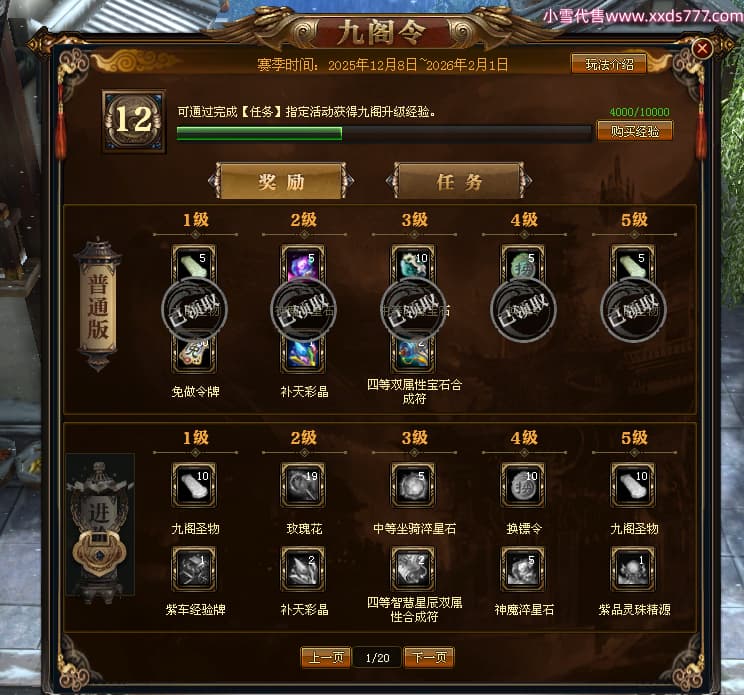Click the 紫车经验牌 reward icon
Screen dimensions: 744x695
[x=194, y=569]
